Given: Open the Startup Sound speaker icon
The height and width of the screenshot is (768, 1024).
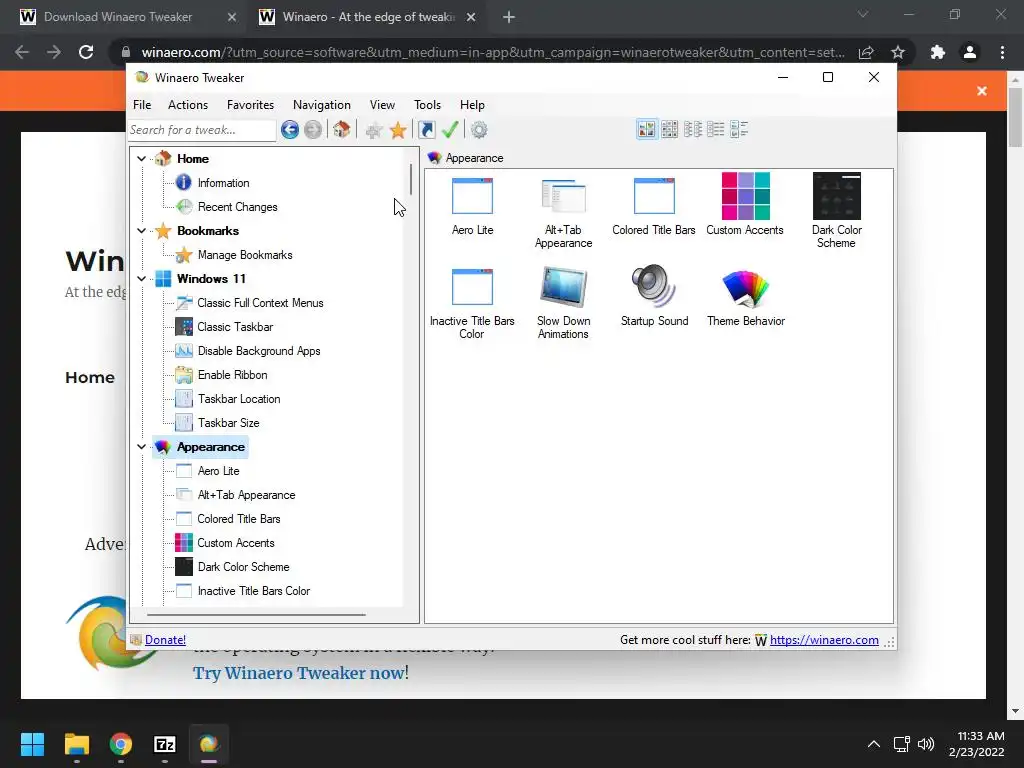Looking at the screenshot, I should click(654, 286).
